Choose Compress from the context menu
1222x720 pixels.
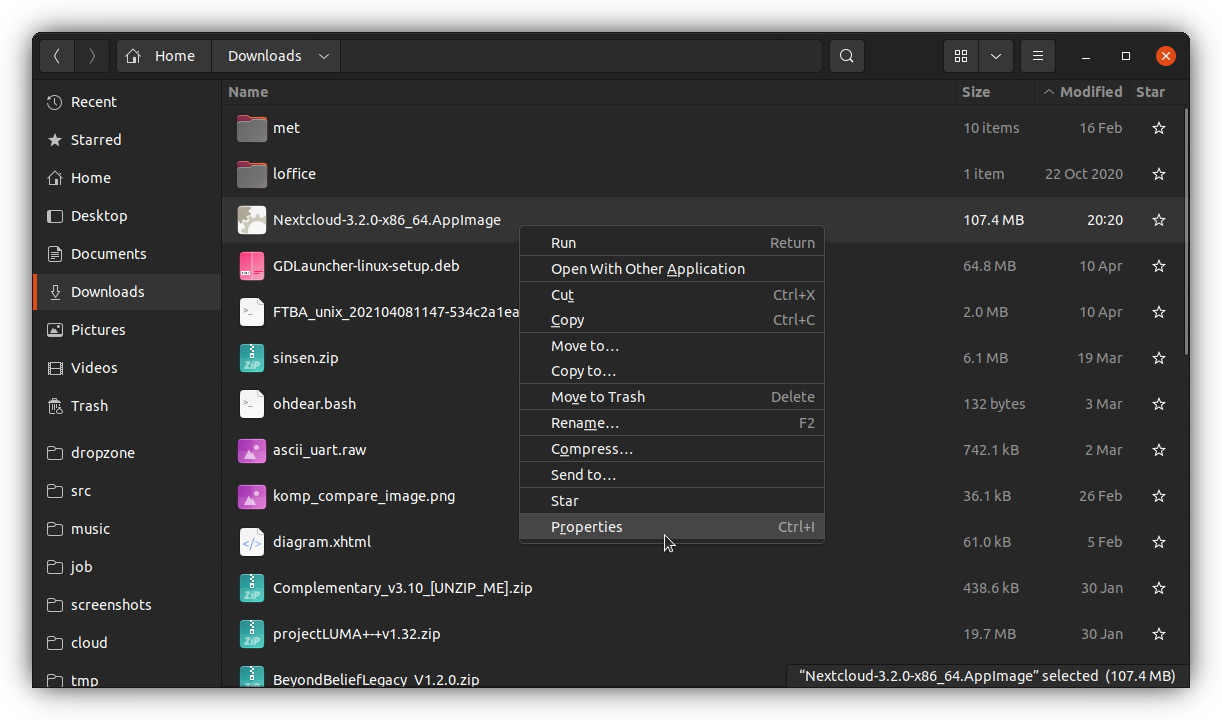[x=672, y=449]
